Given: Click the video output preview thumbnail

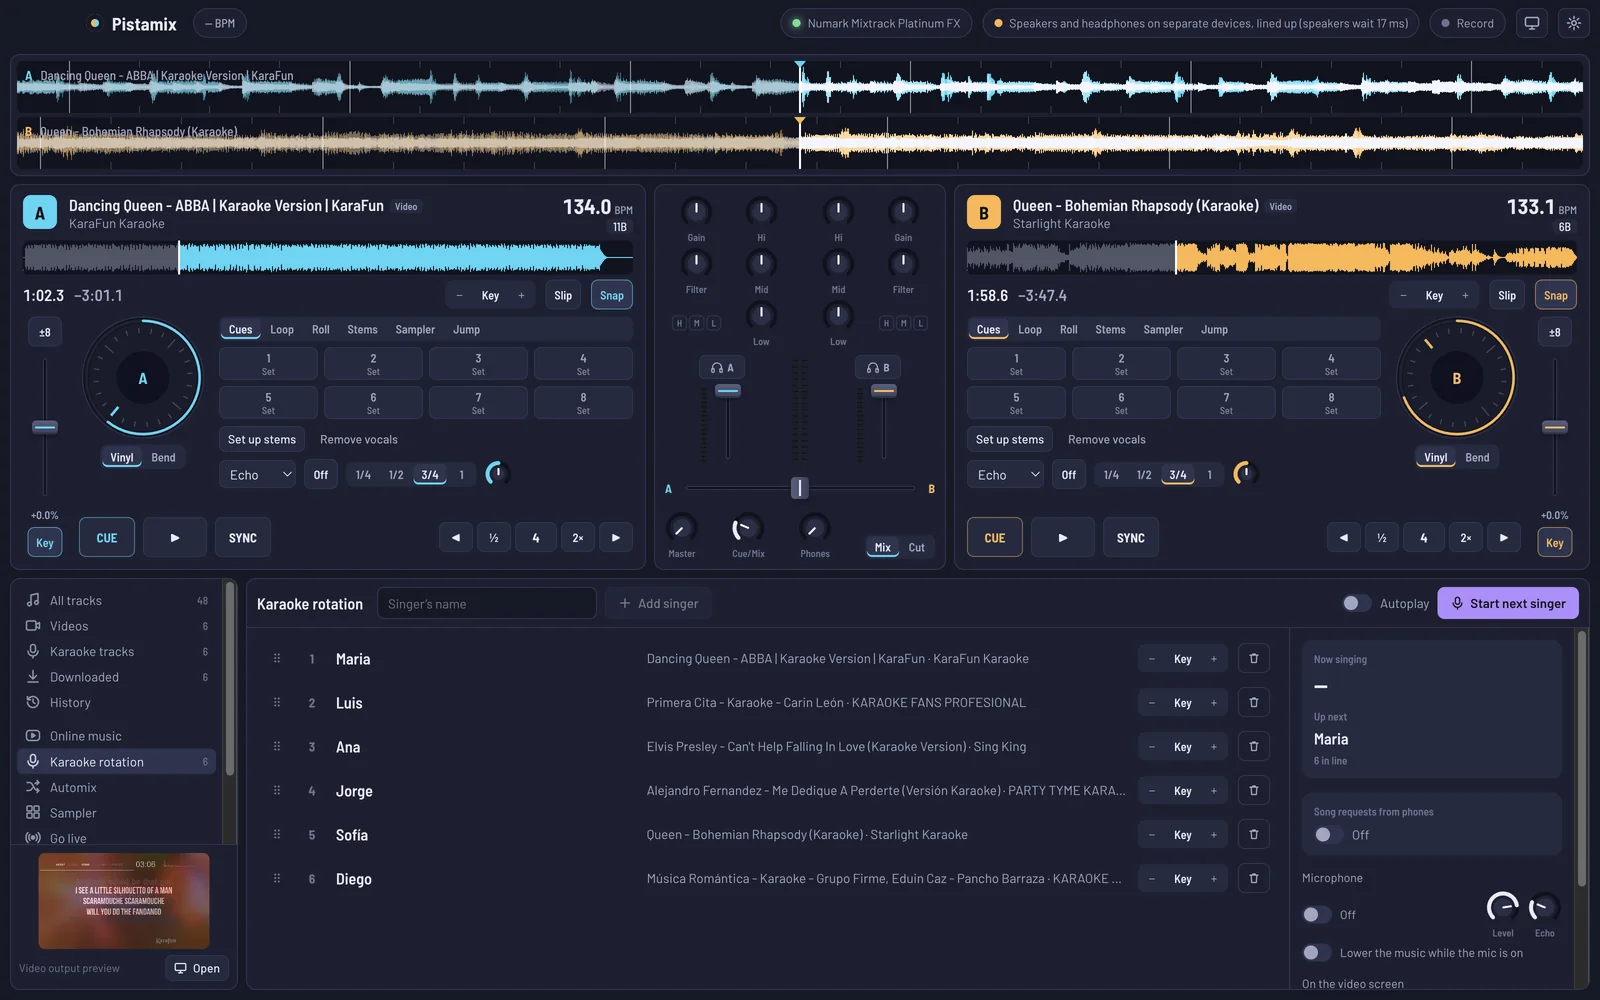Looking at the screenshot, I should (x=124, y=901).
